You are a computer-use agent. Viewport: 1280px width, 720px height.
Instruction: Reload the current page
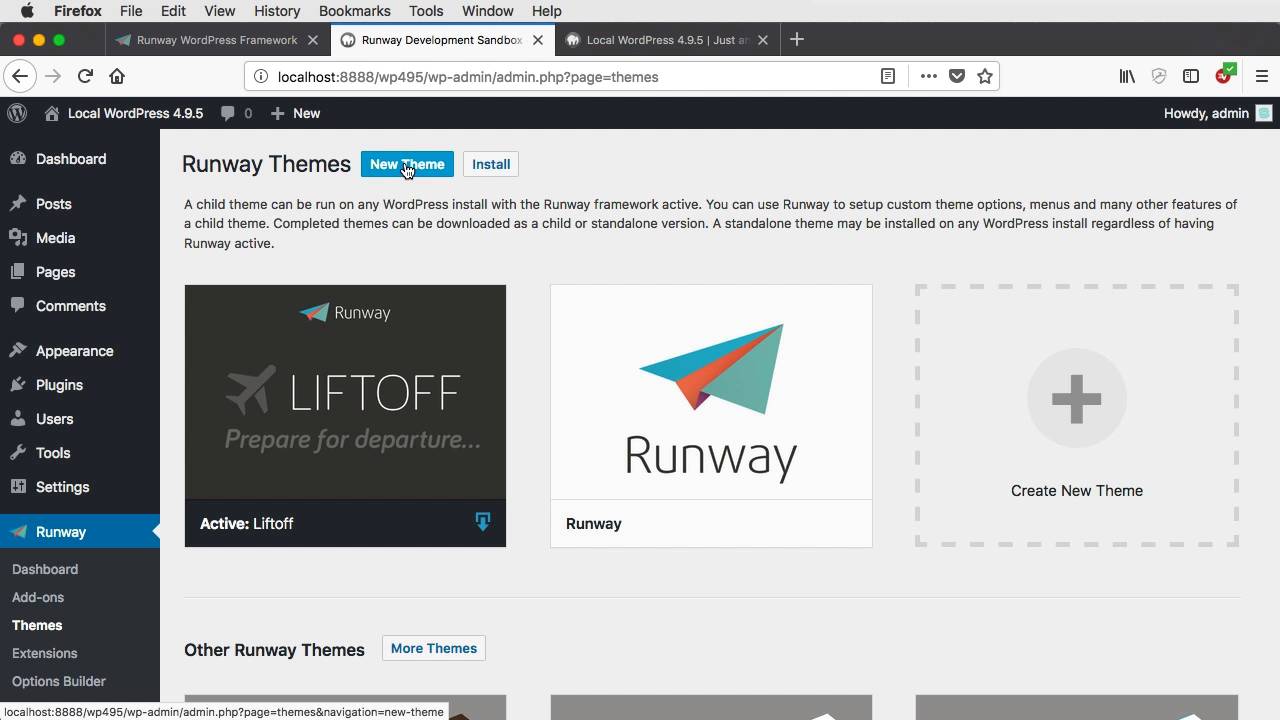click(x=85, y=76)
